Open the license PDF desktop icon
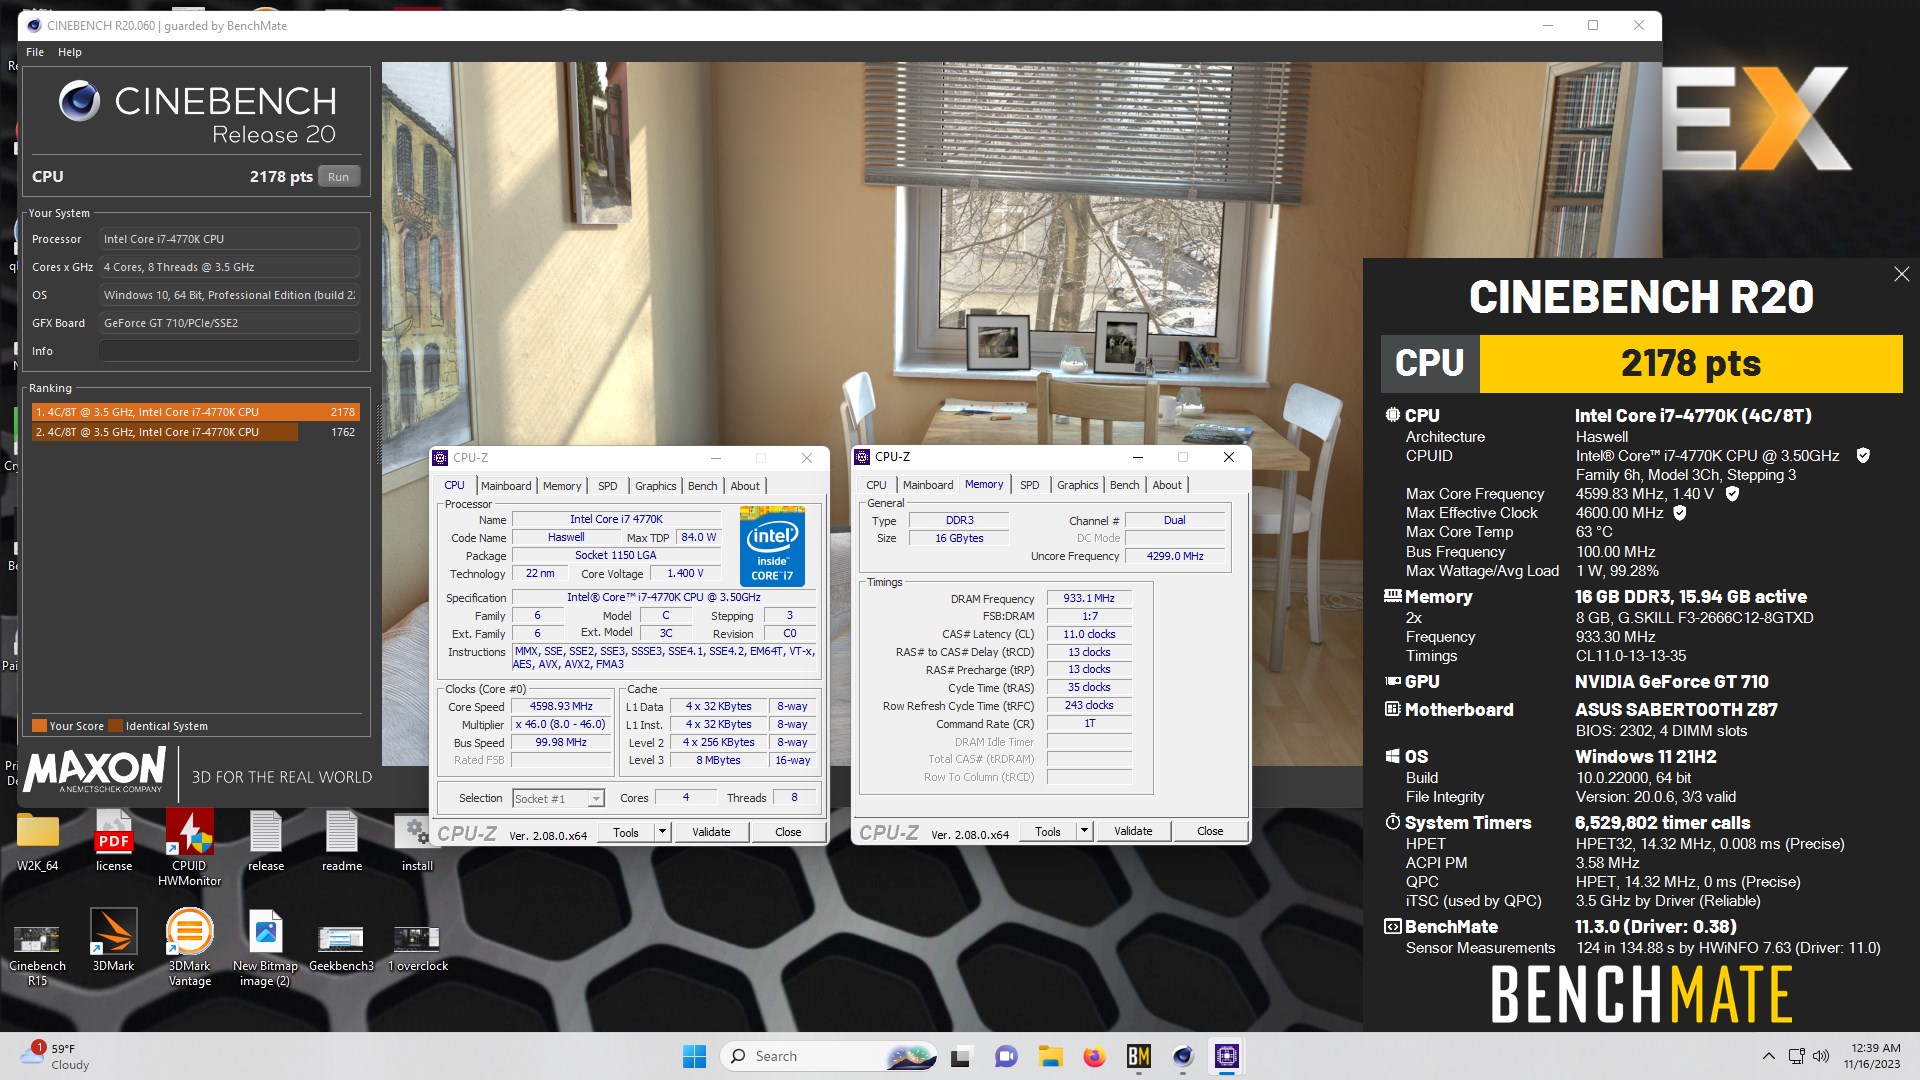 tap(114, 840)
